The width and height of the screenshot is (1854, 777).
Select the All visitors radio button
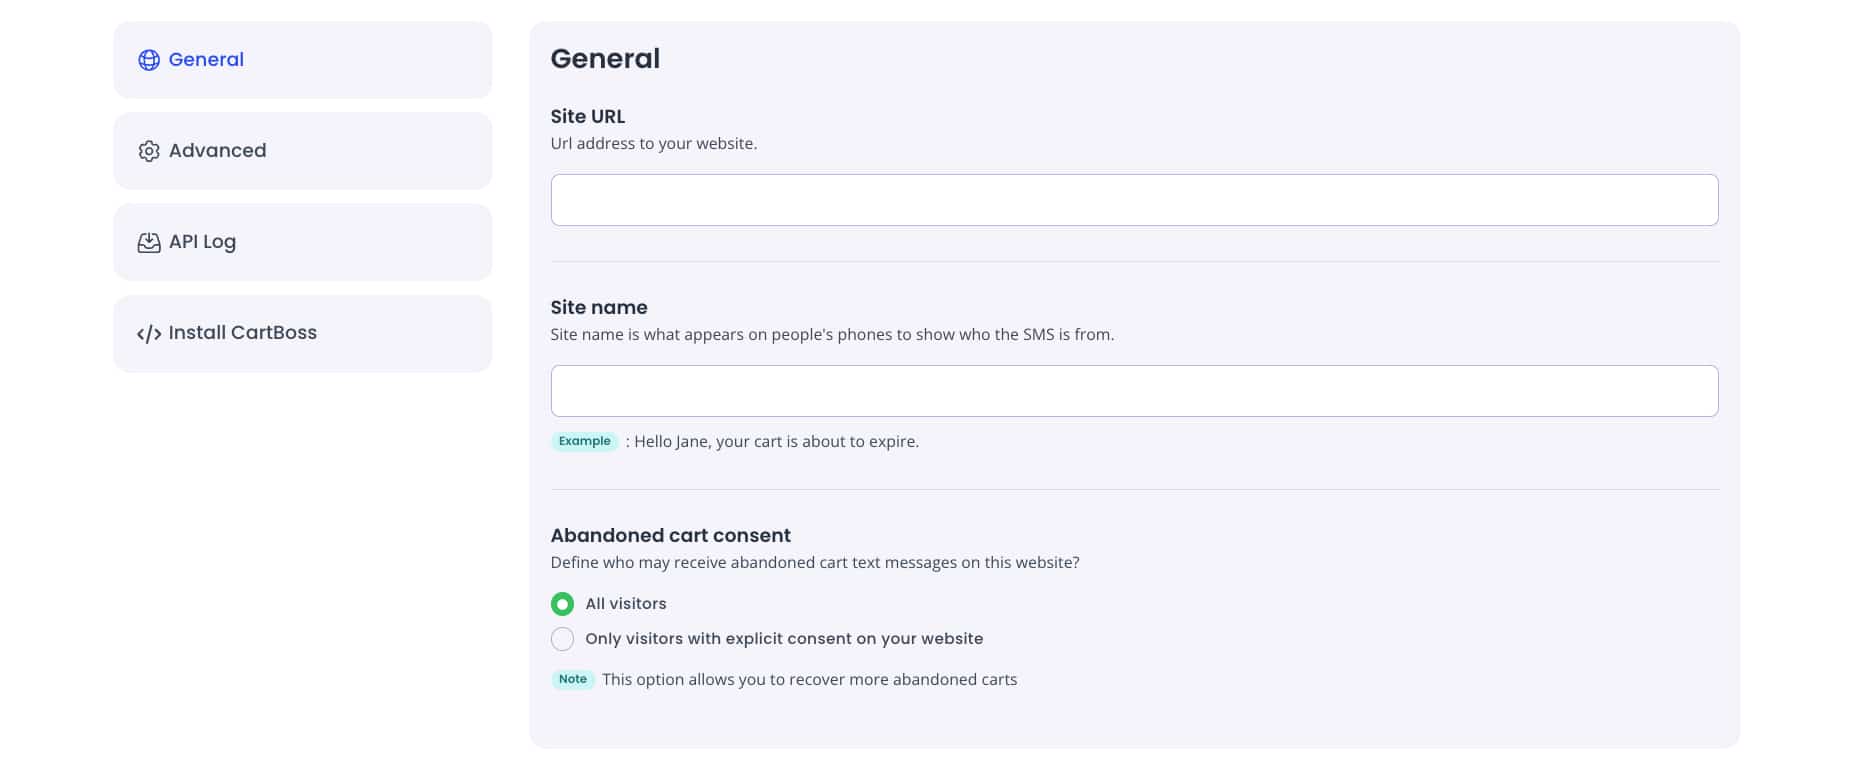(x=562, y=604)
